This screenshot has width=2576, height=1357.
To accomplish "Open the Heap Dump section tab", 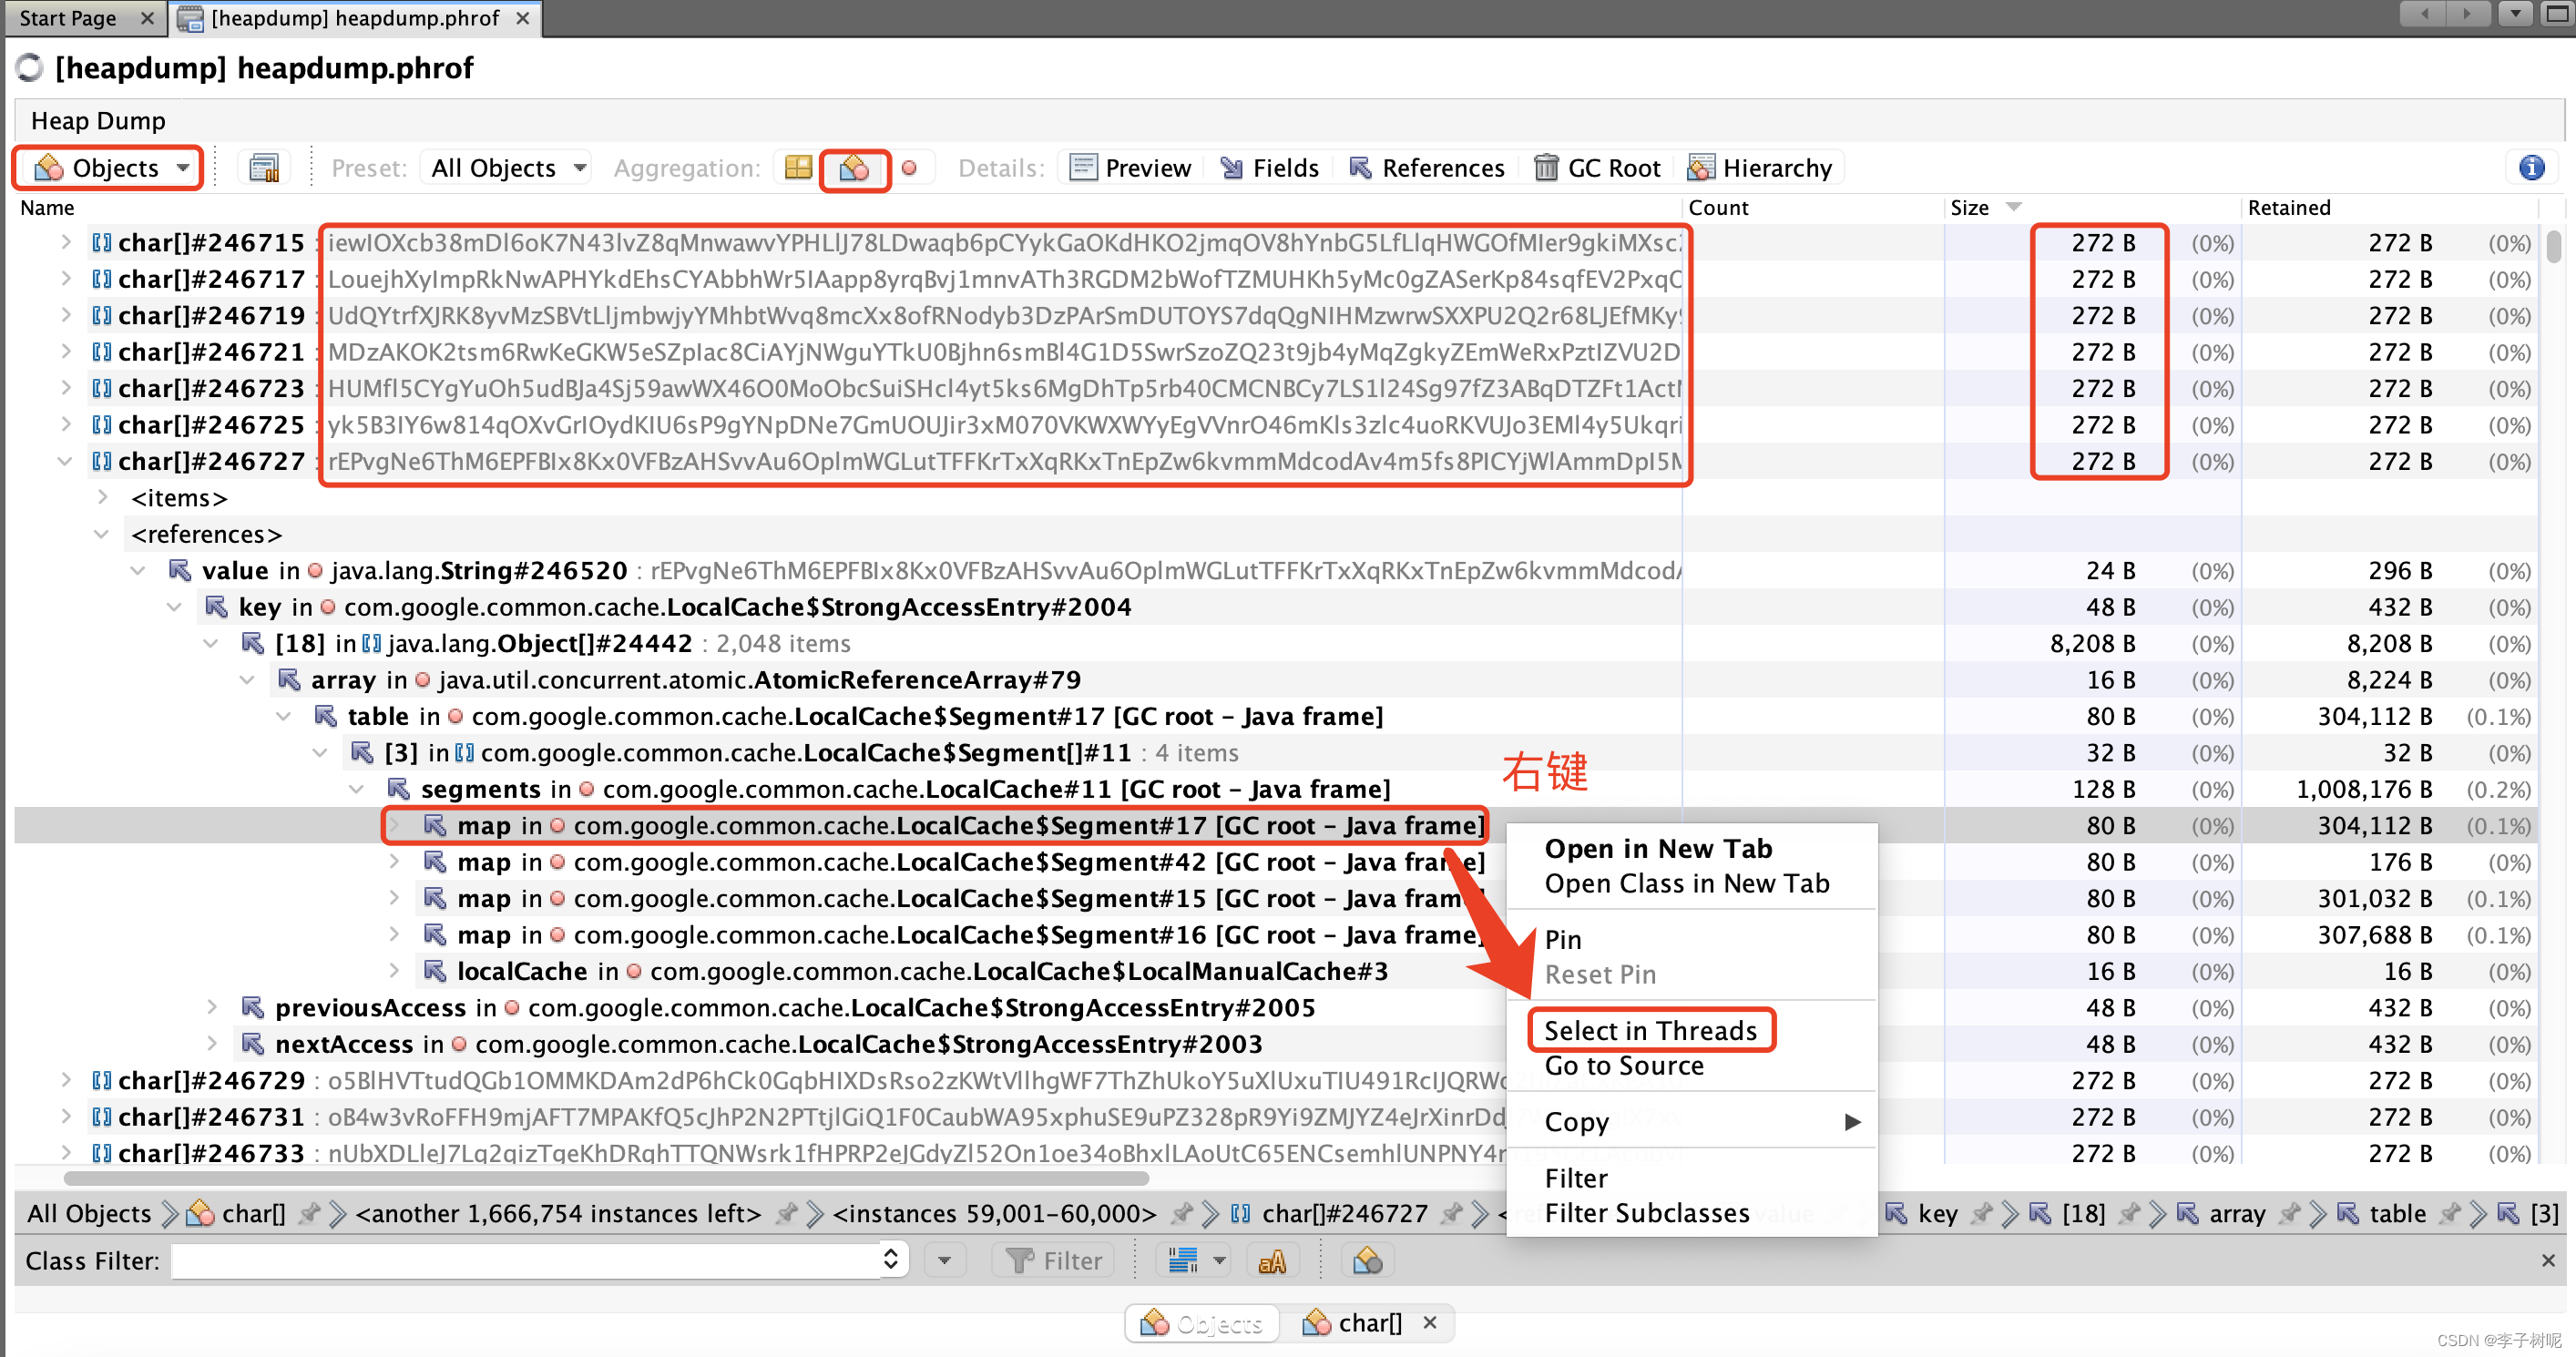I will [x=98, y=121].
